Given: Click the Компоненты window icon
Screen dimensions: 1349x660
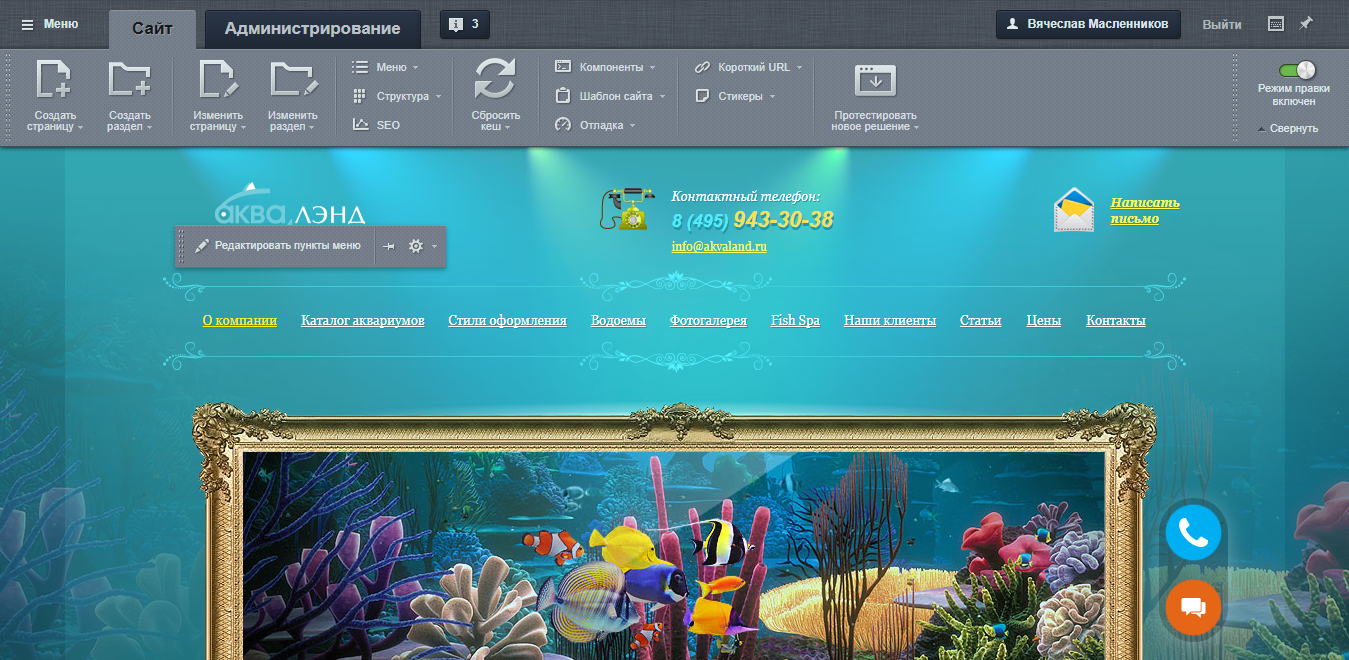Looking at the screenshot, I should point(563,67).
